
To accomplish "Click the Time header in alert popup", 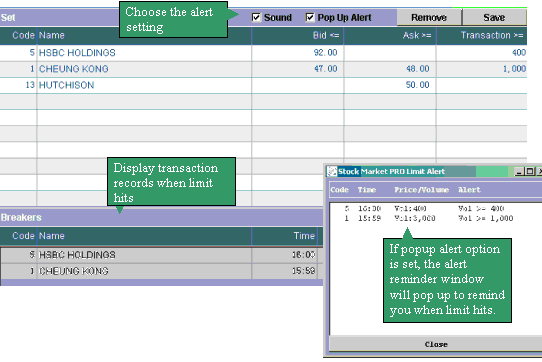I will pyautogui.click(x=366, y=190).
